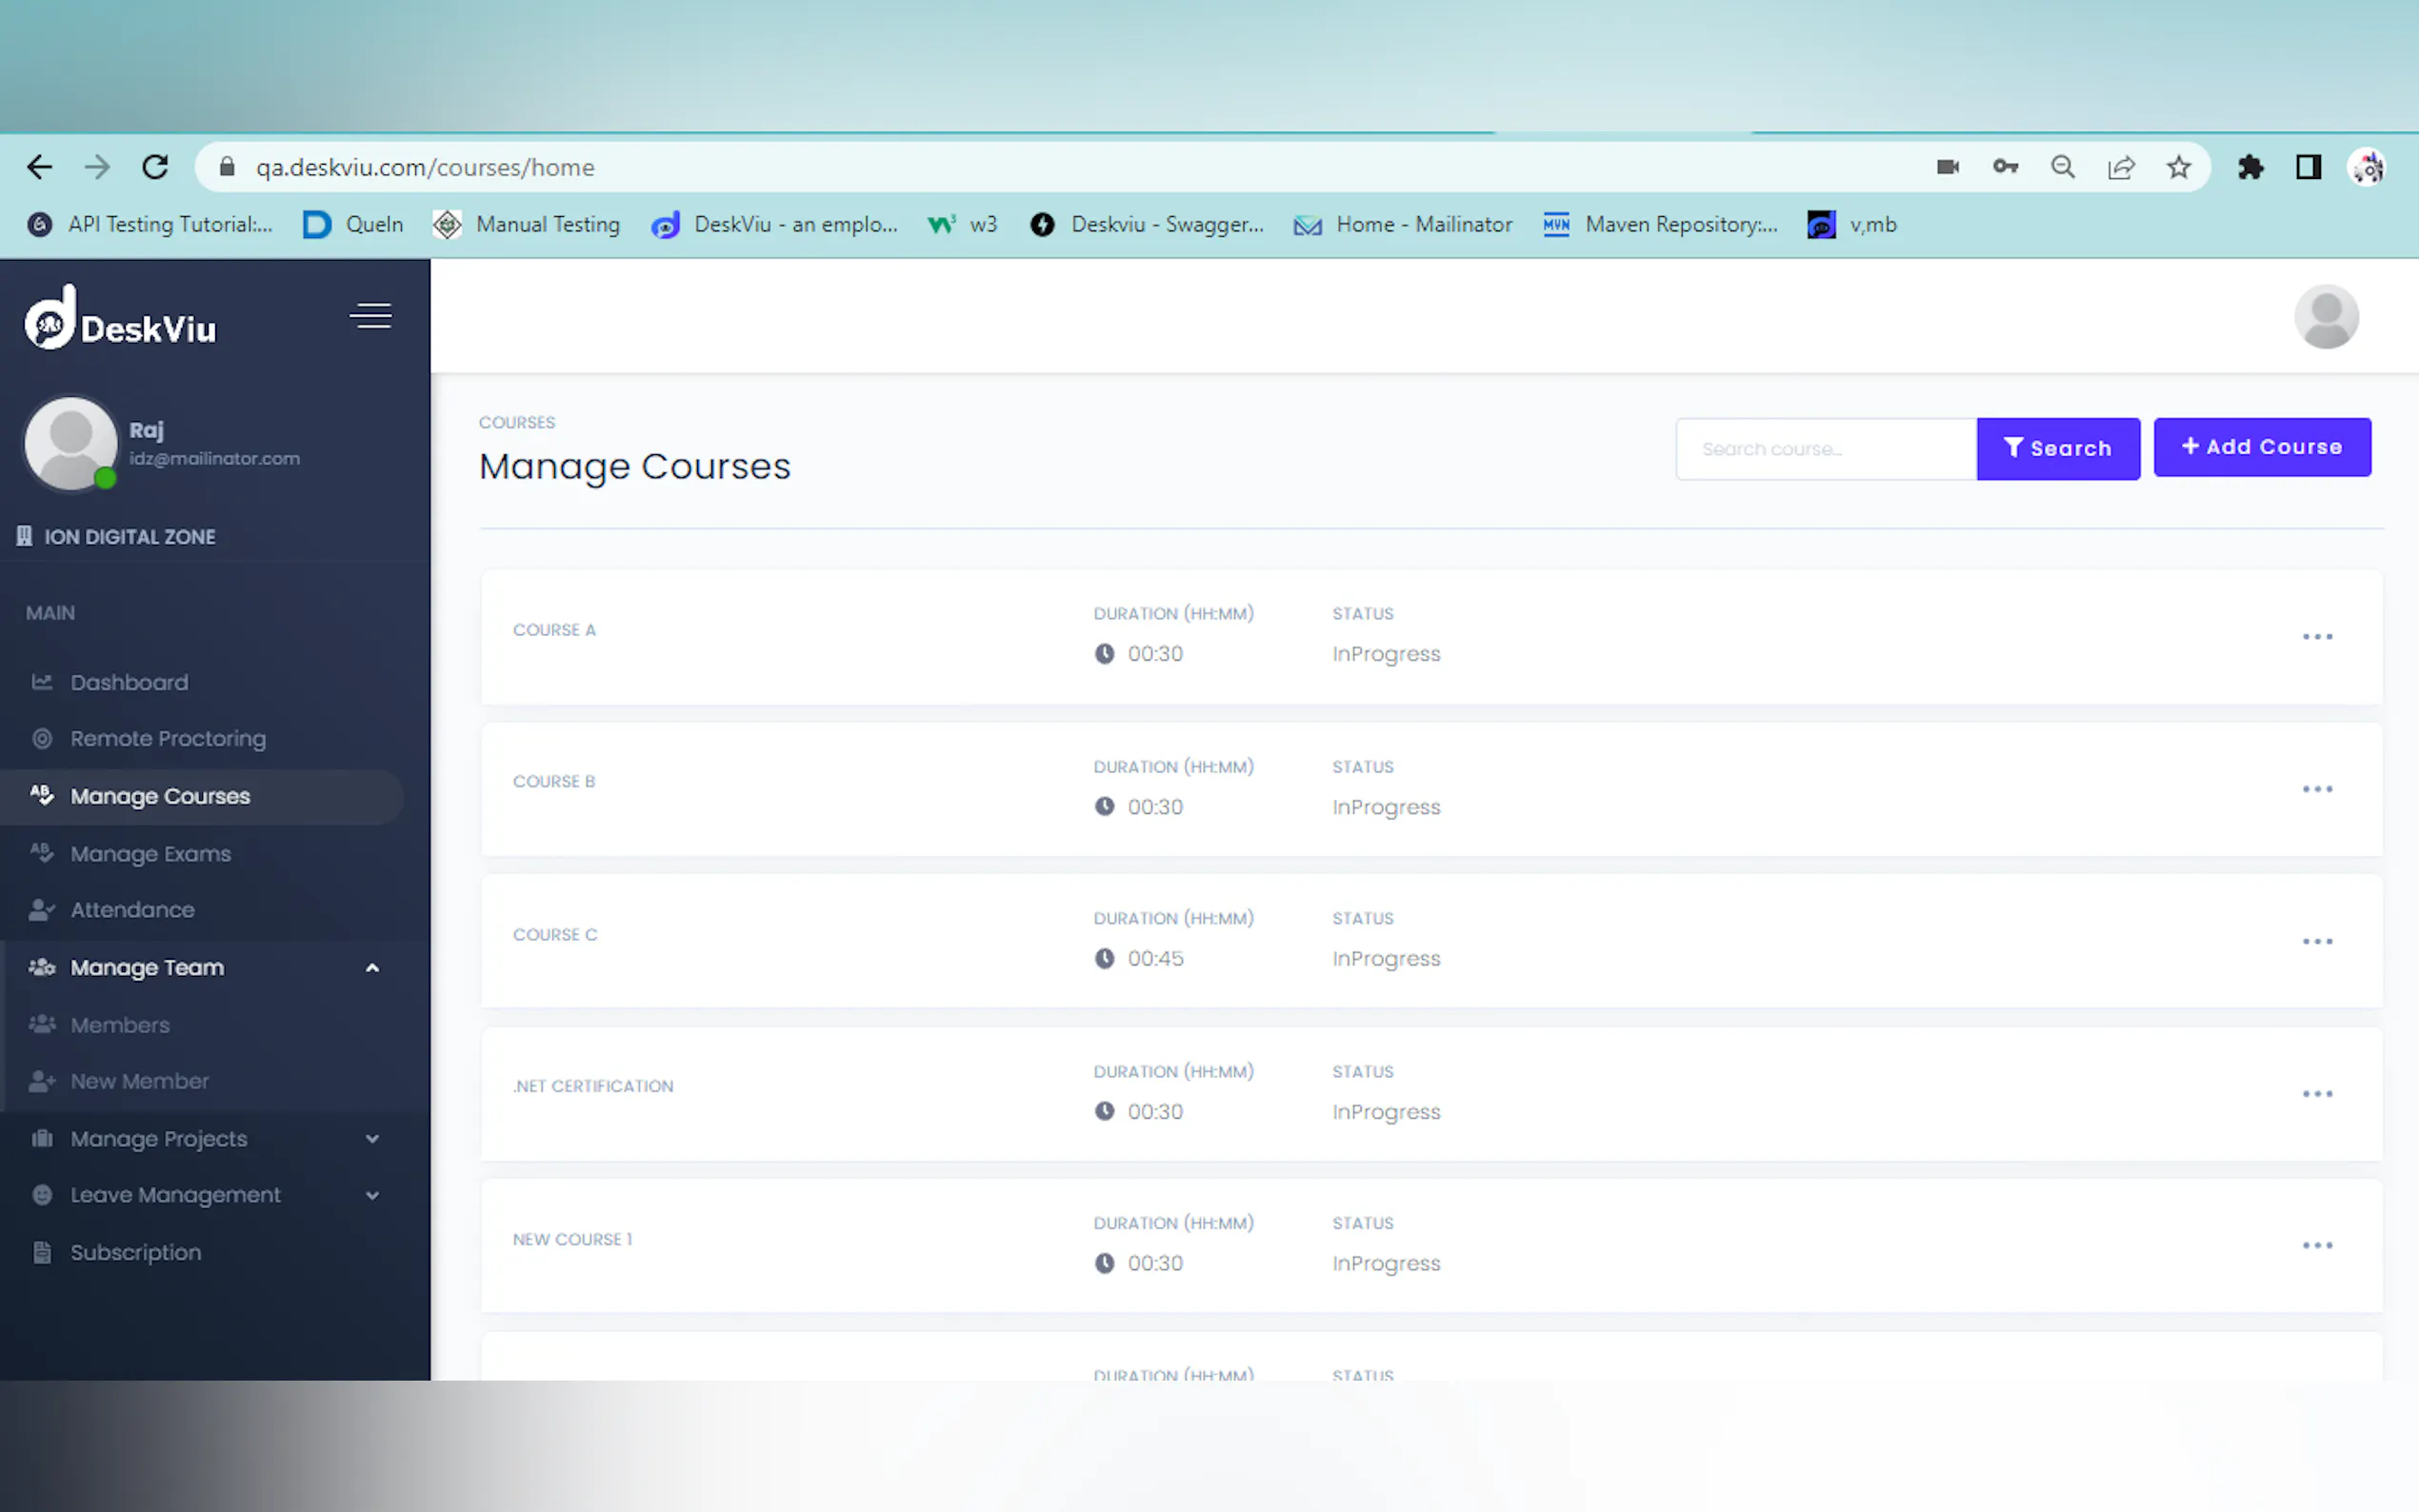This screenshot has height=1512, width=2419.
Task: Bookmark page with the star icon
Action: pos(2178,167)
